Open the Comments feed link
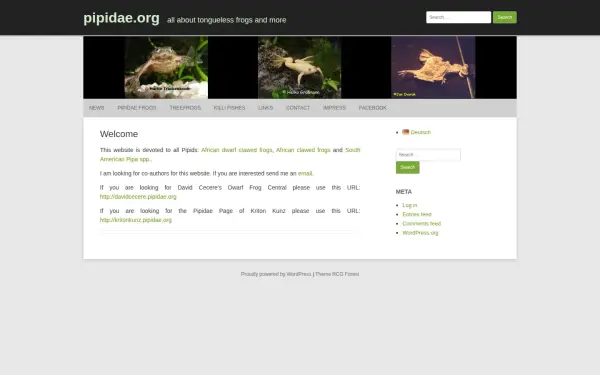This screenshot has height=375, width=600. point(422,223)
